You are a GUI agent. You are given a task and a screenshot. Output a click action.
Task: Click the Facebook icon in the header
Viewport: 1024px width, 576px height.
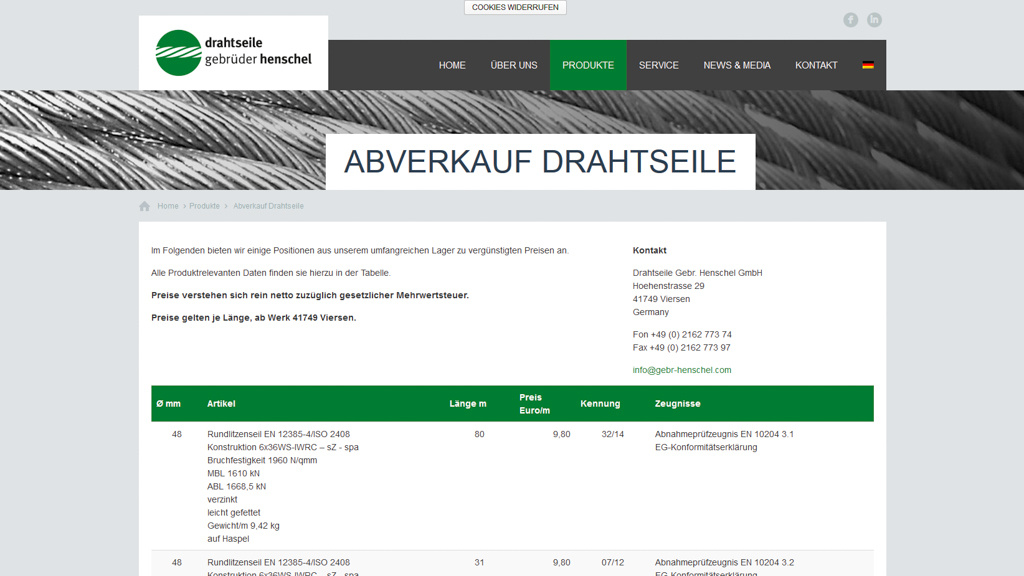point(850,20)
